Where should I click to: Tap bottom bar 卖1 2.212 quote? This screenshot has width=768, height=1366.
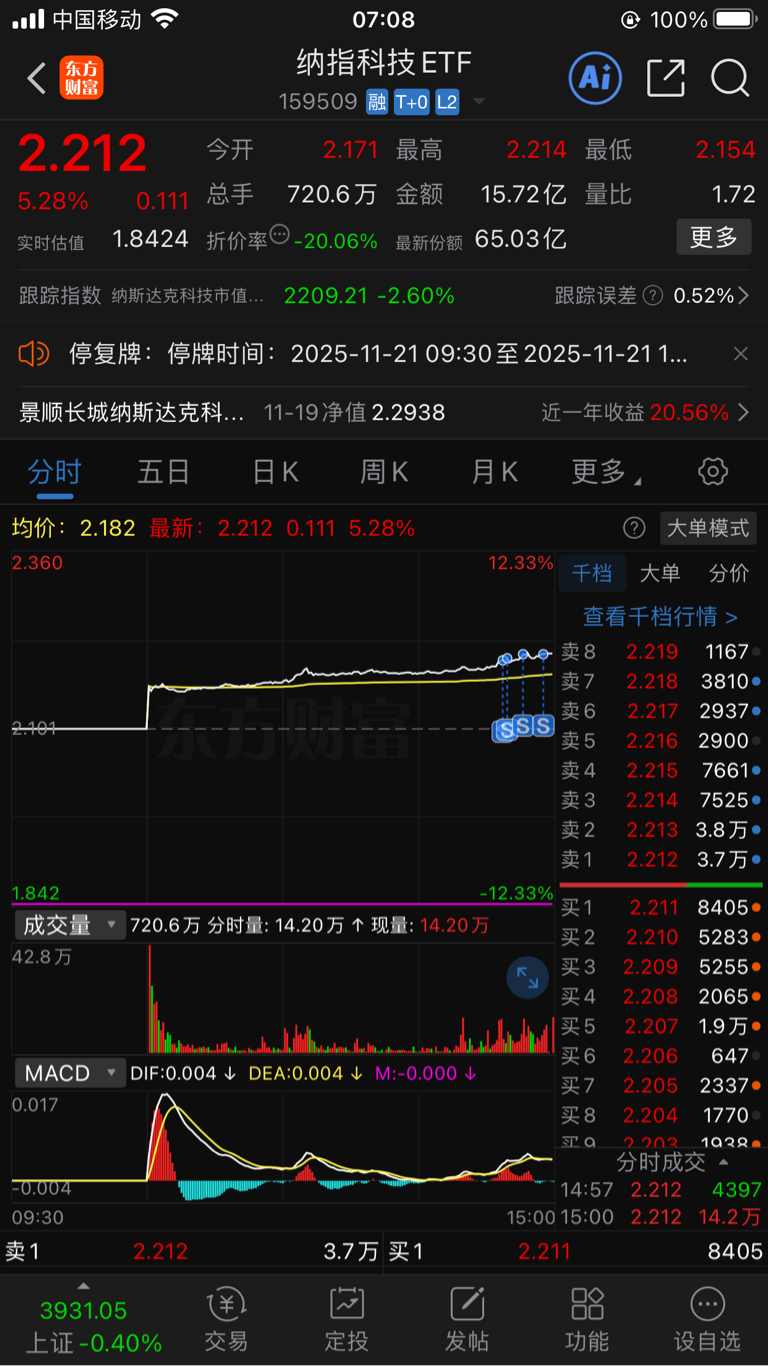pos(192,1251)
